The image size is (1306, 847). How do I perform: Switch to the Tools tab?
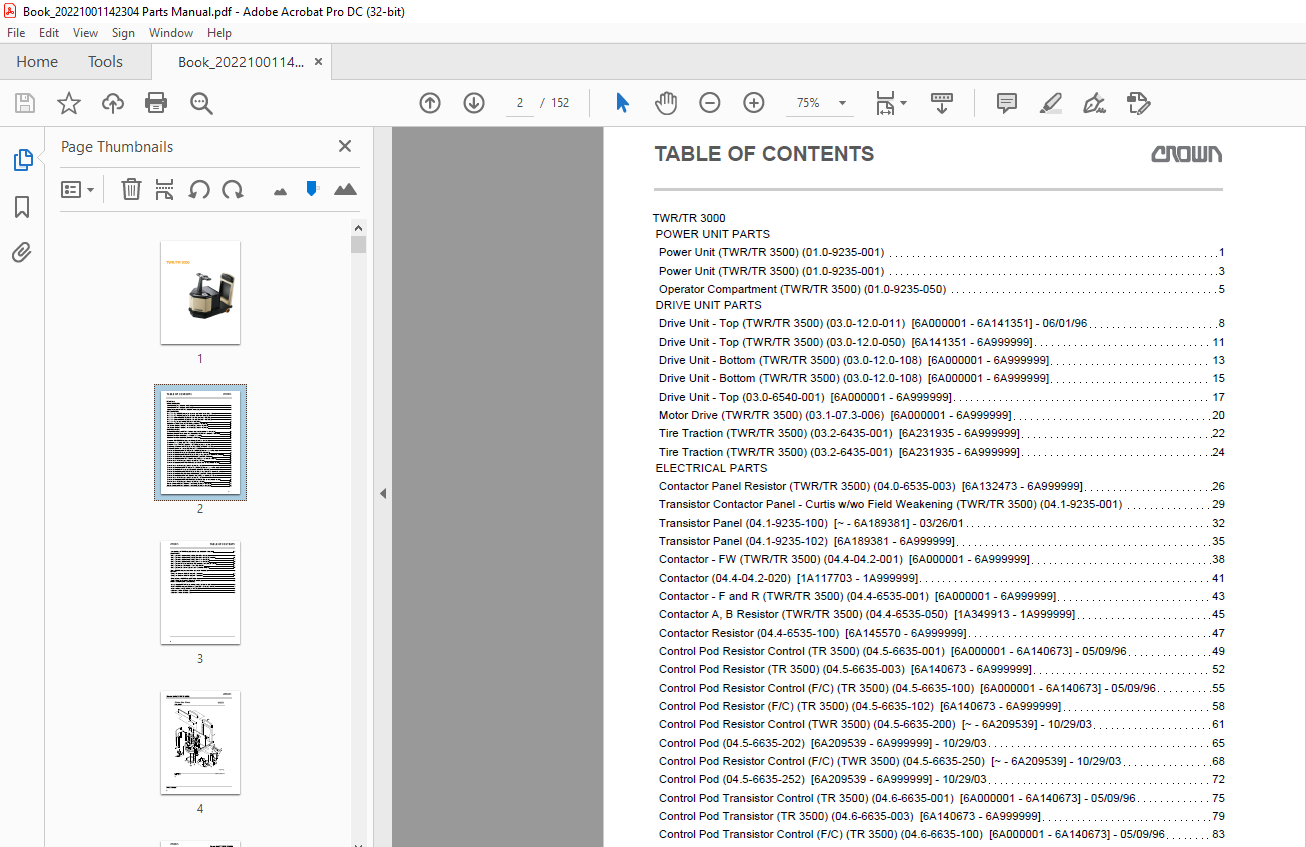pos(105,62)
